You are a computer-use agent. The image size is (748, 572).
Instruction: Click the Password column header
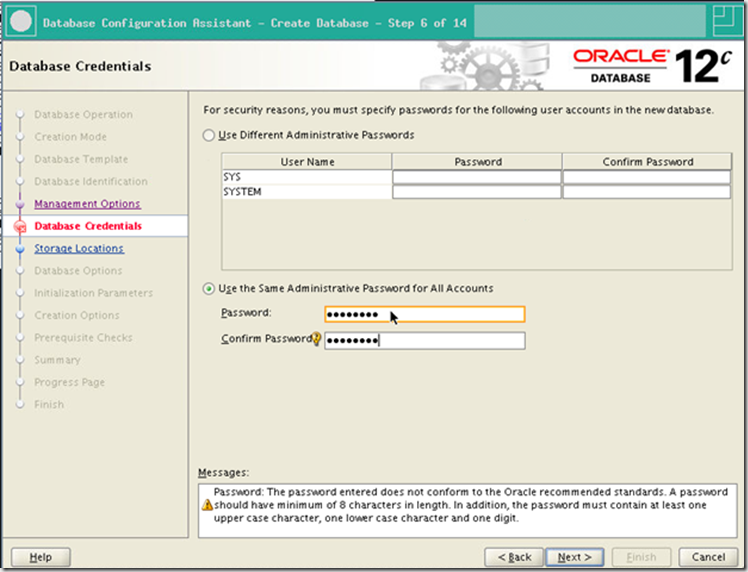point(477,162)
